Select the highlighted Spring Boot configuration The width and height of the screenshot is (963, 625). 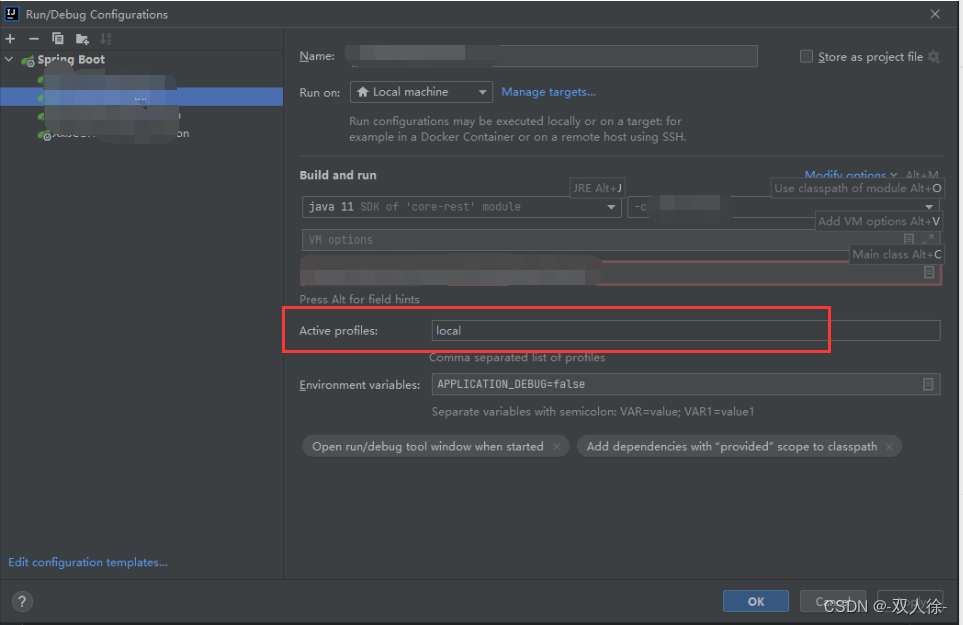coord(141,96)
